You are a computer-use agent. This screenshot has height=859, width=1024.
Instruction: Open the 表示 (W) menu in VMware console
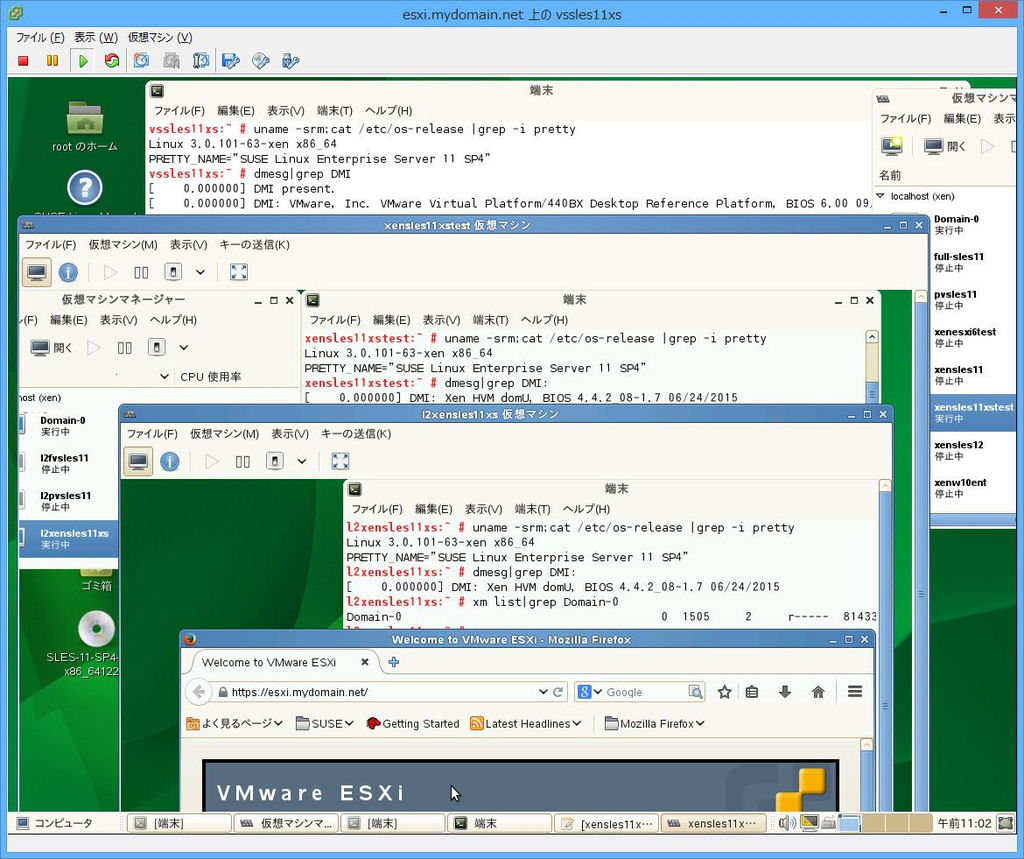pos(96,37)
